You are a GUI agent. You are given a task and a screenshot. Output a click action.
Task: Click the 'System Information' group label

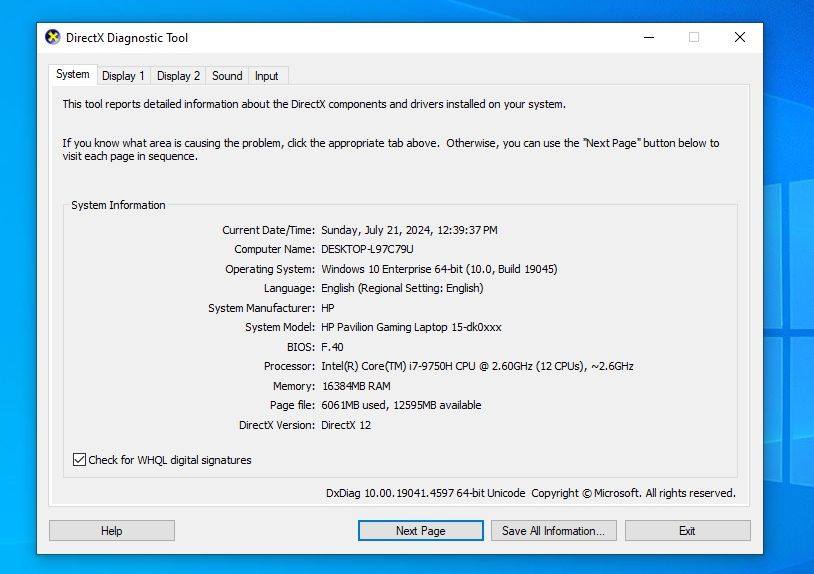tap(118, 205)
